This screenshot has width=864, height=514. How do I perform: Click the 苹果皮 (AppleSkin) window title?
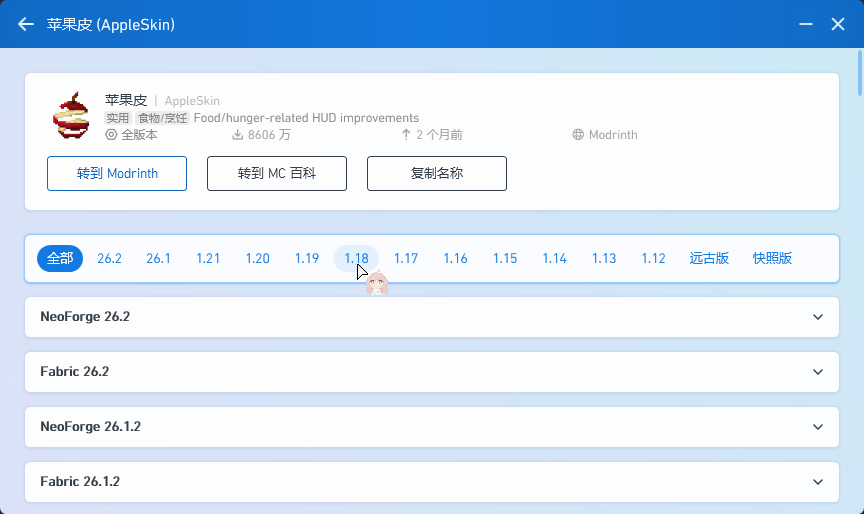click(111, 25)
